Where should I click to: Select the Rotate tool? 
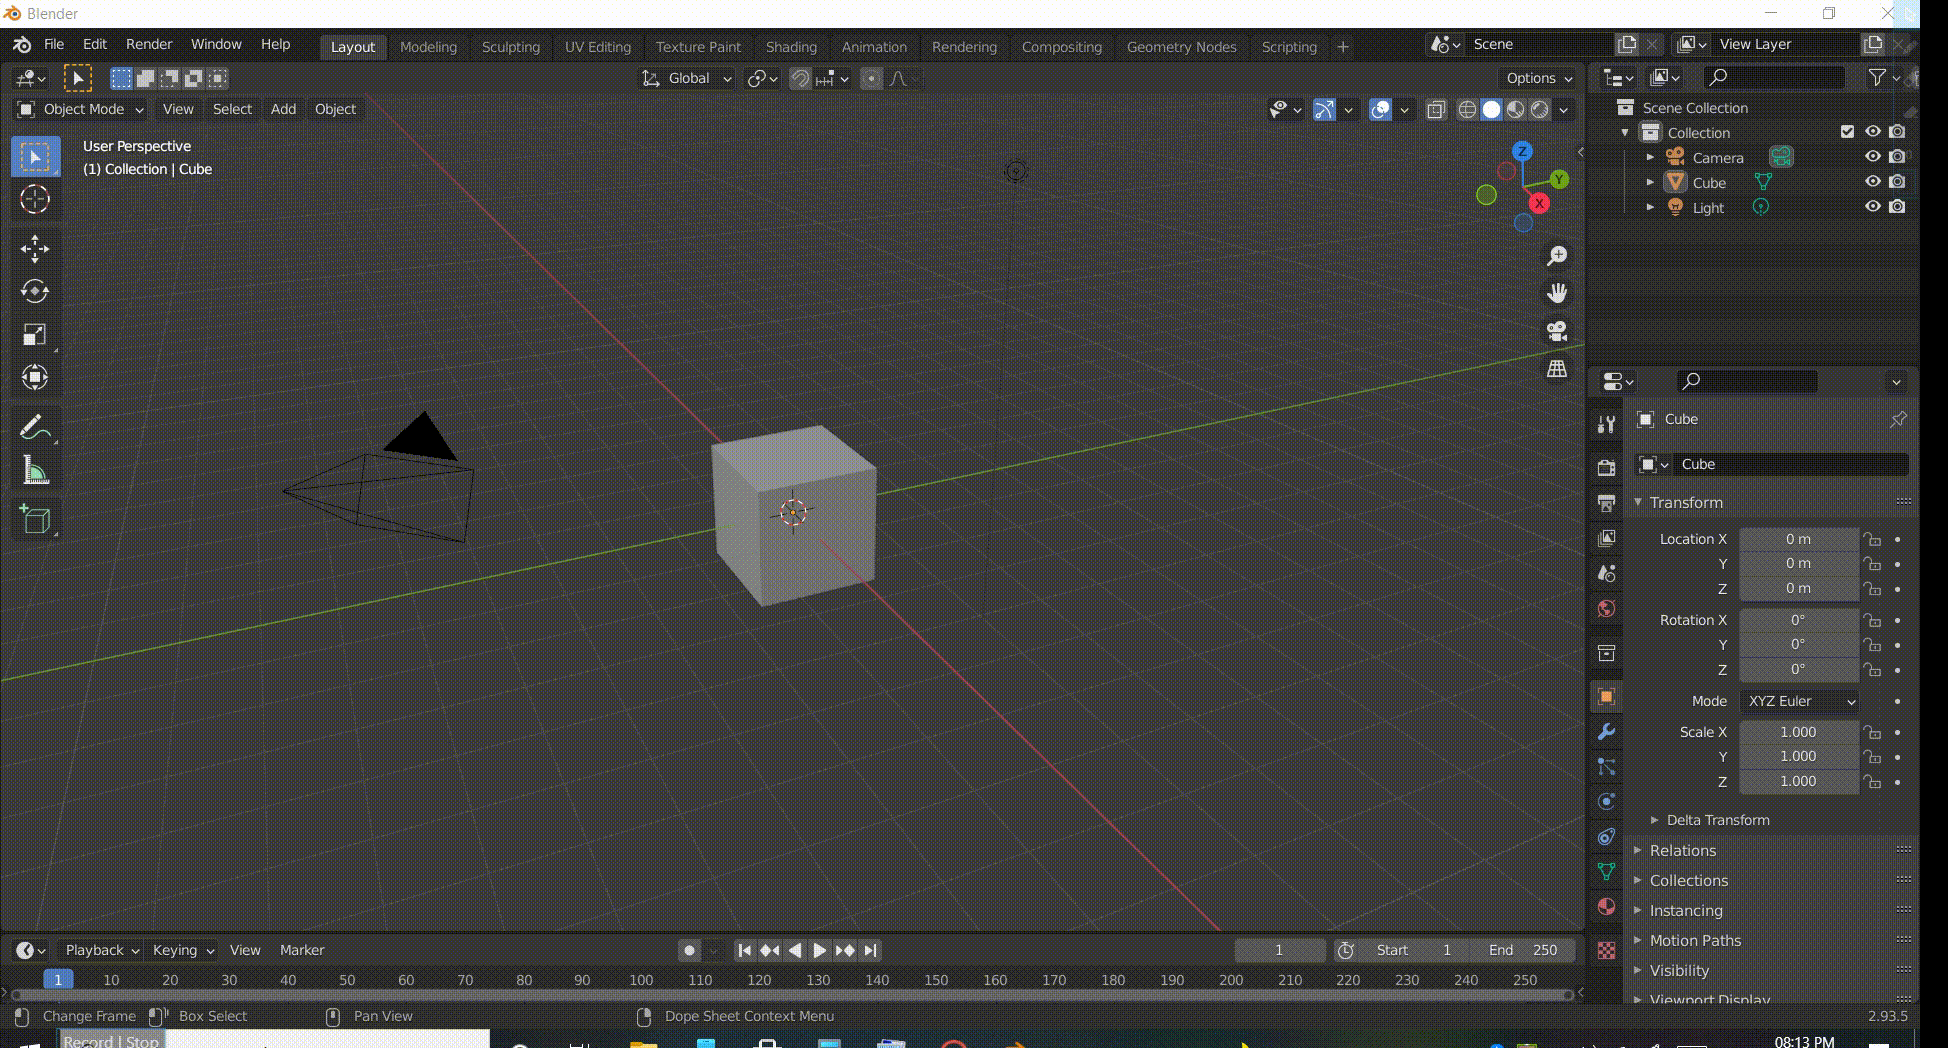point(35,292)
